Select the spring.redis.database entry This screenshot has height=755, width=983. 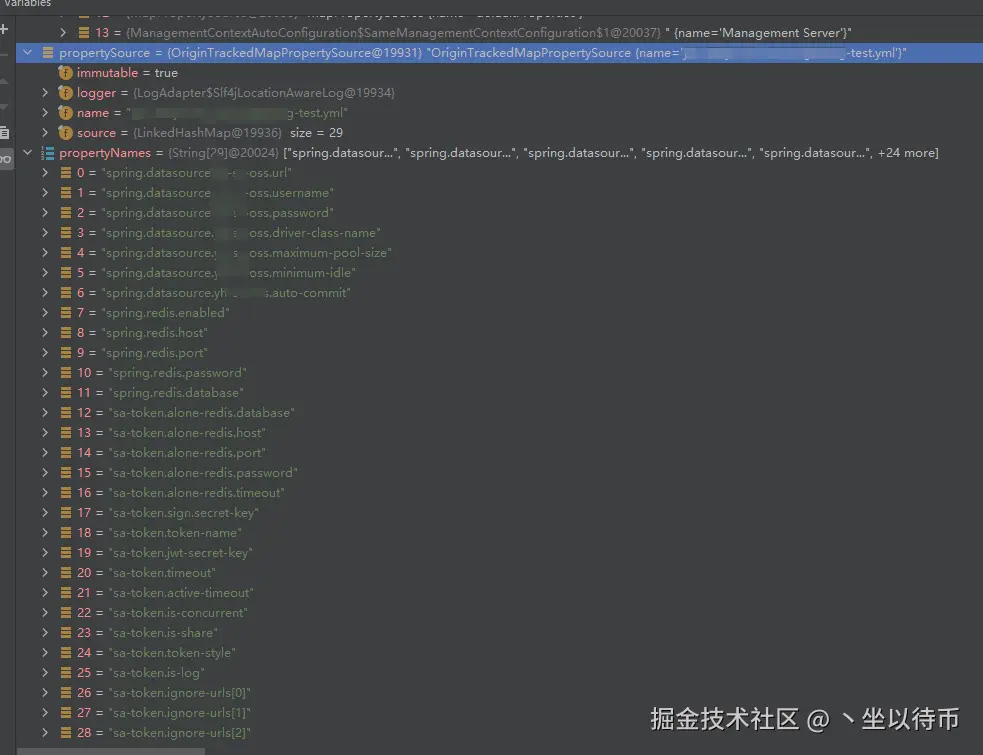160,393
